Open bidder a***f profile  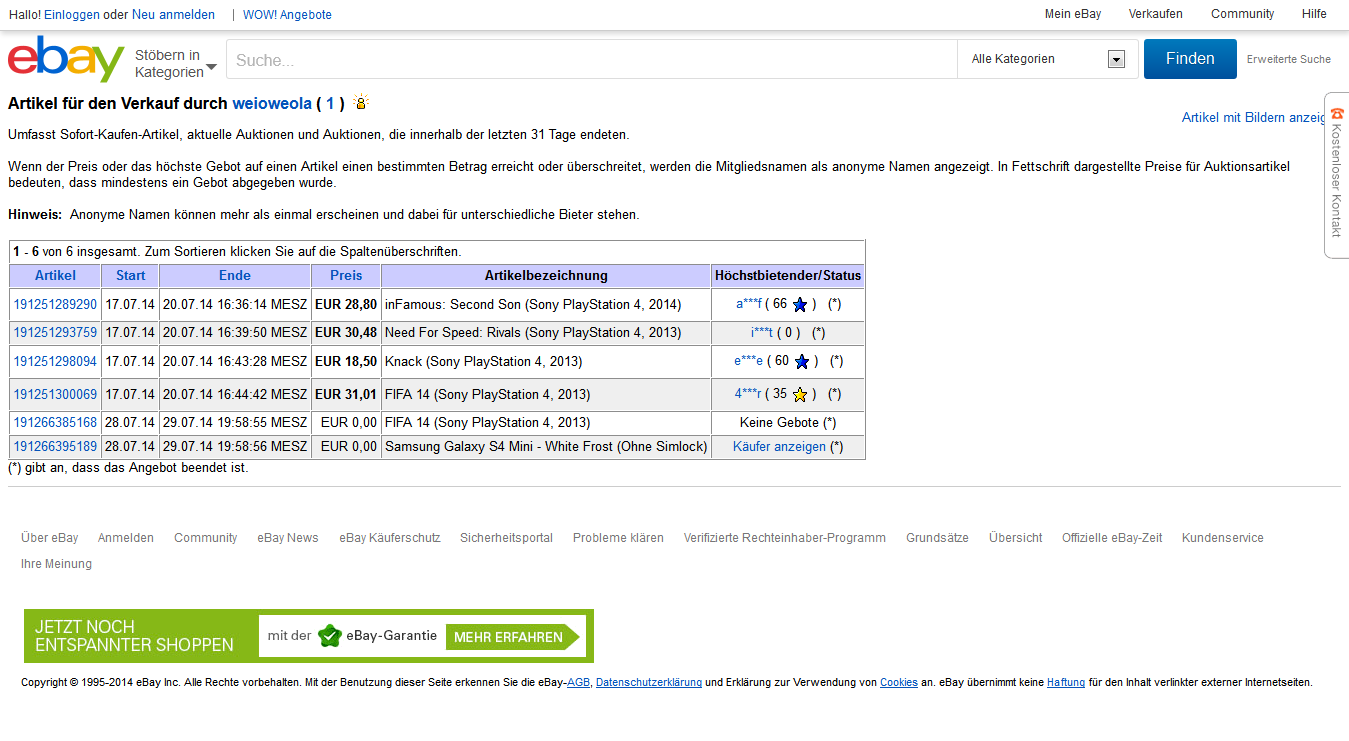[x=749, y=304]
